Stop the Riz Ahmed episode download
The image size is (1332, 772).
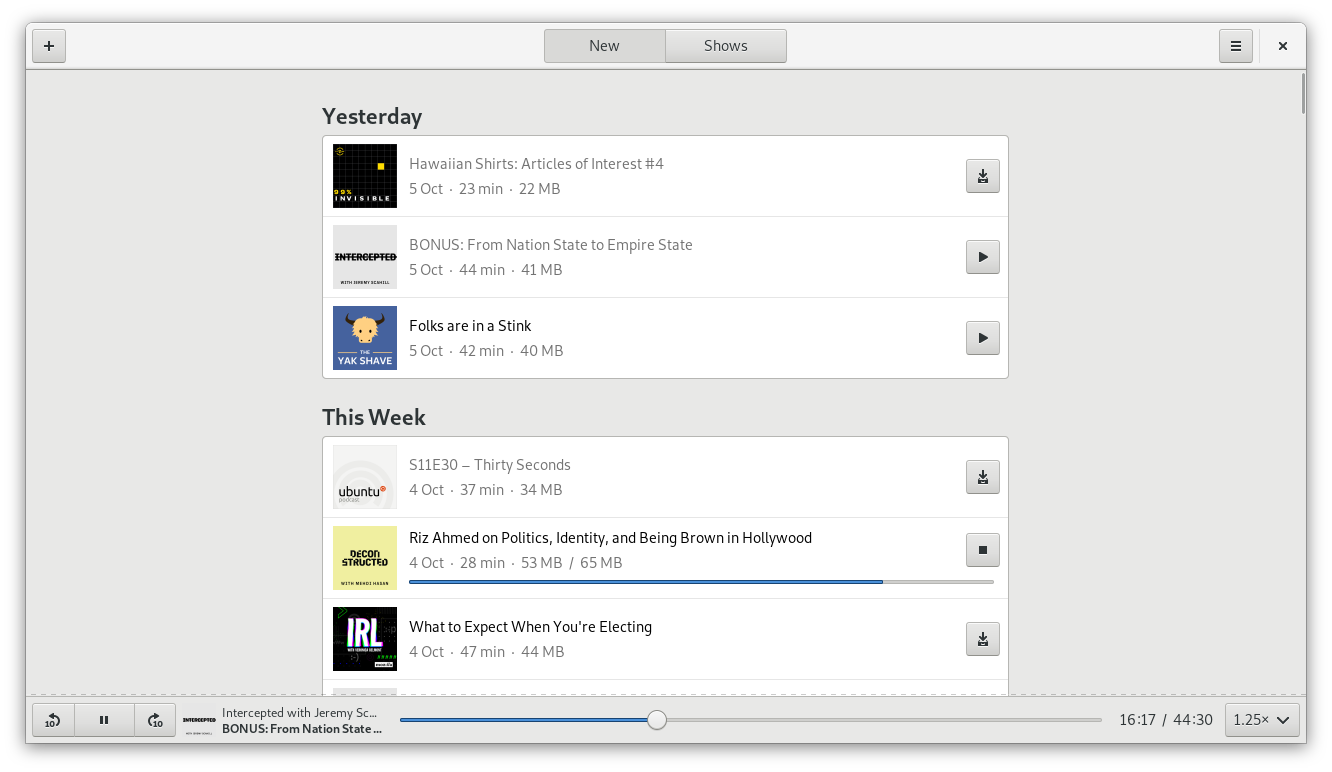coord(982,550)
